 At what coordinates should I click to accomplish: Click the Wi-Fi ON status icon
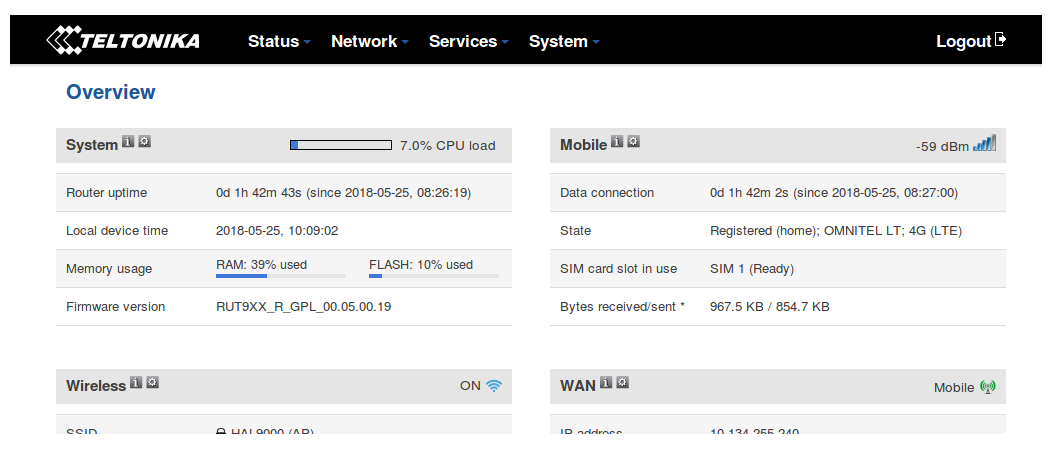click(x=494, y=385)
